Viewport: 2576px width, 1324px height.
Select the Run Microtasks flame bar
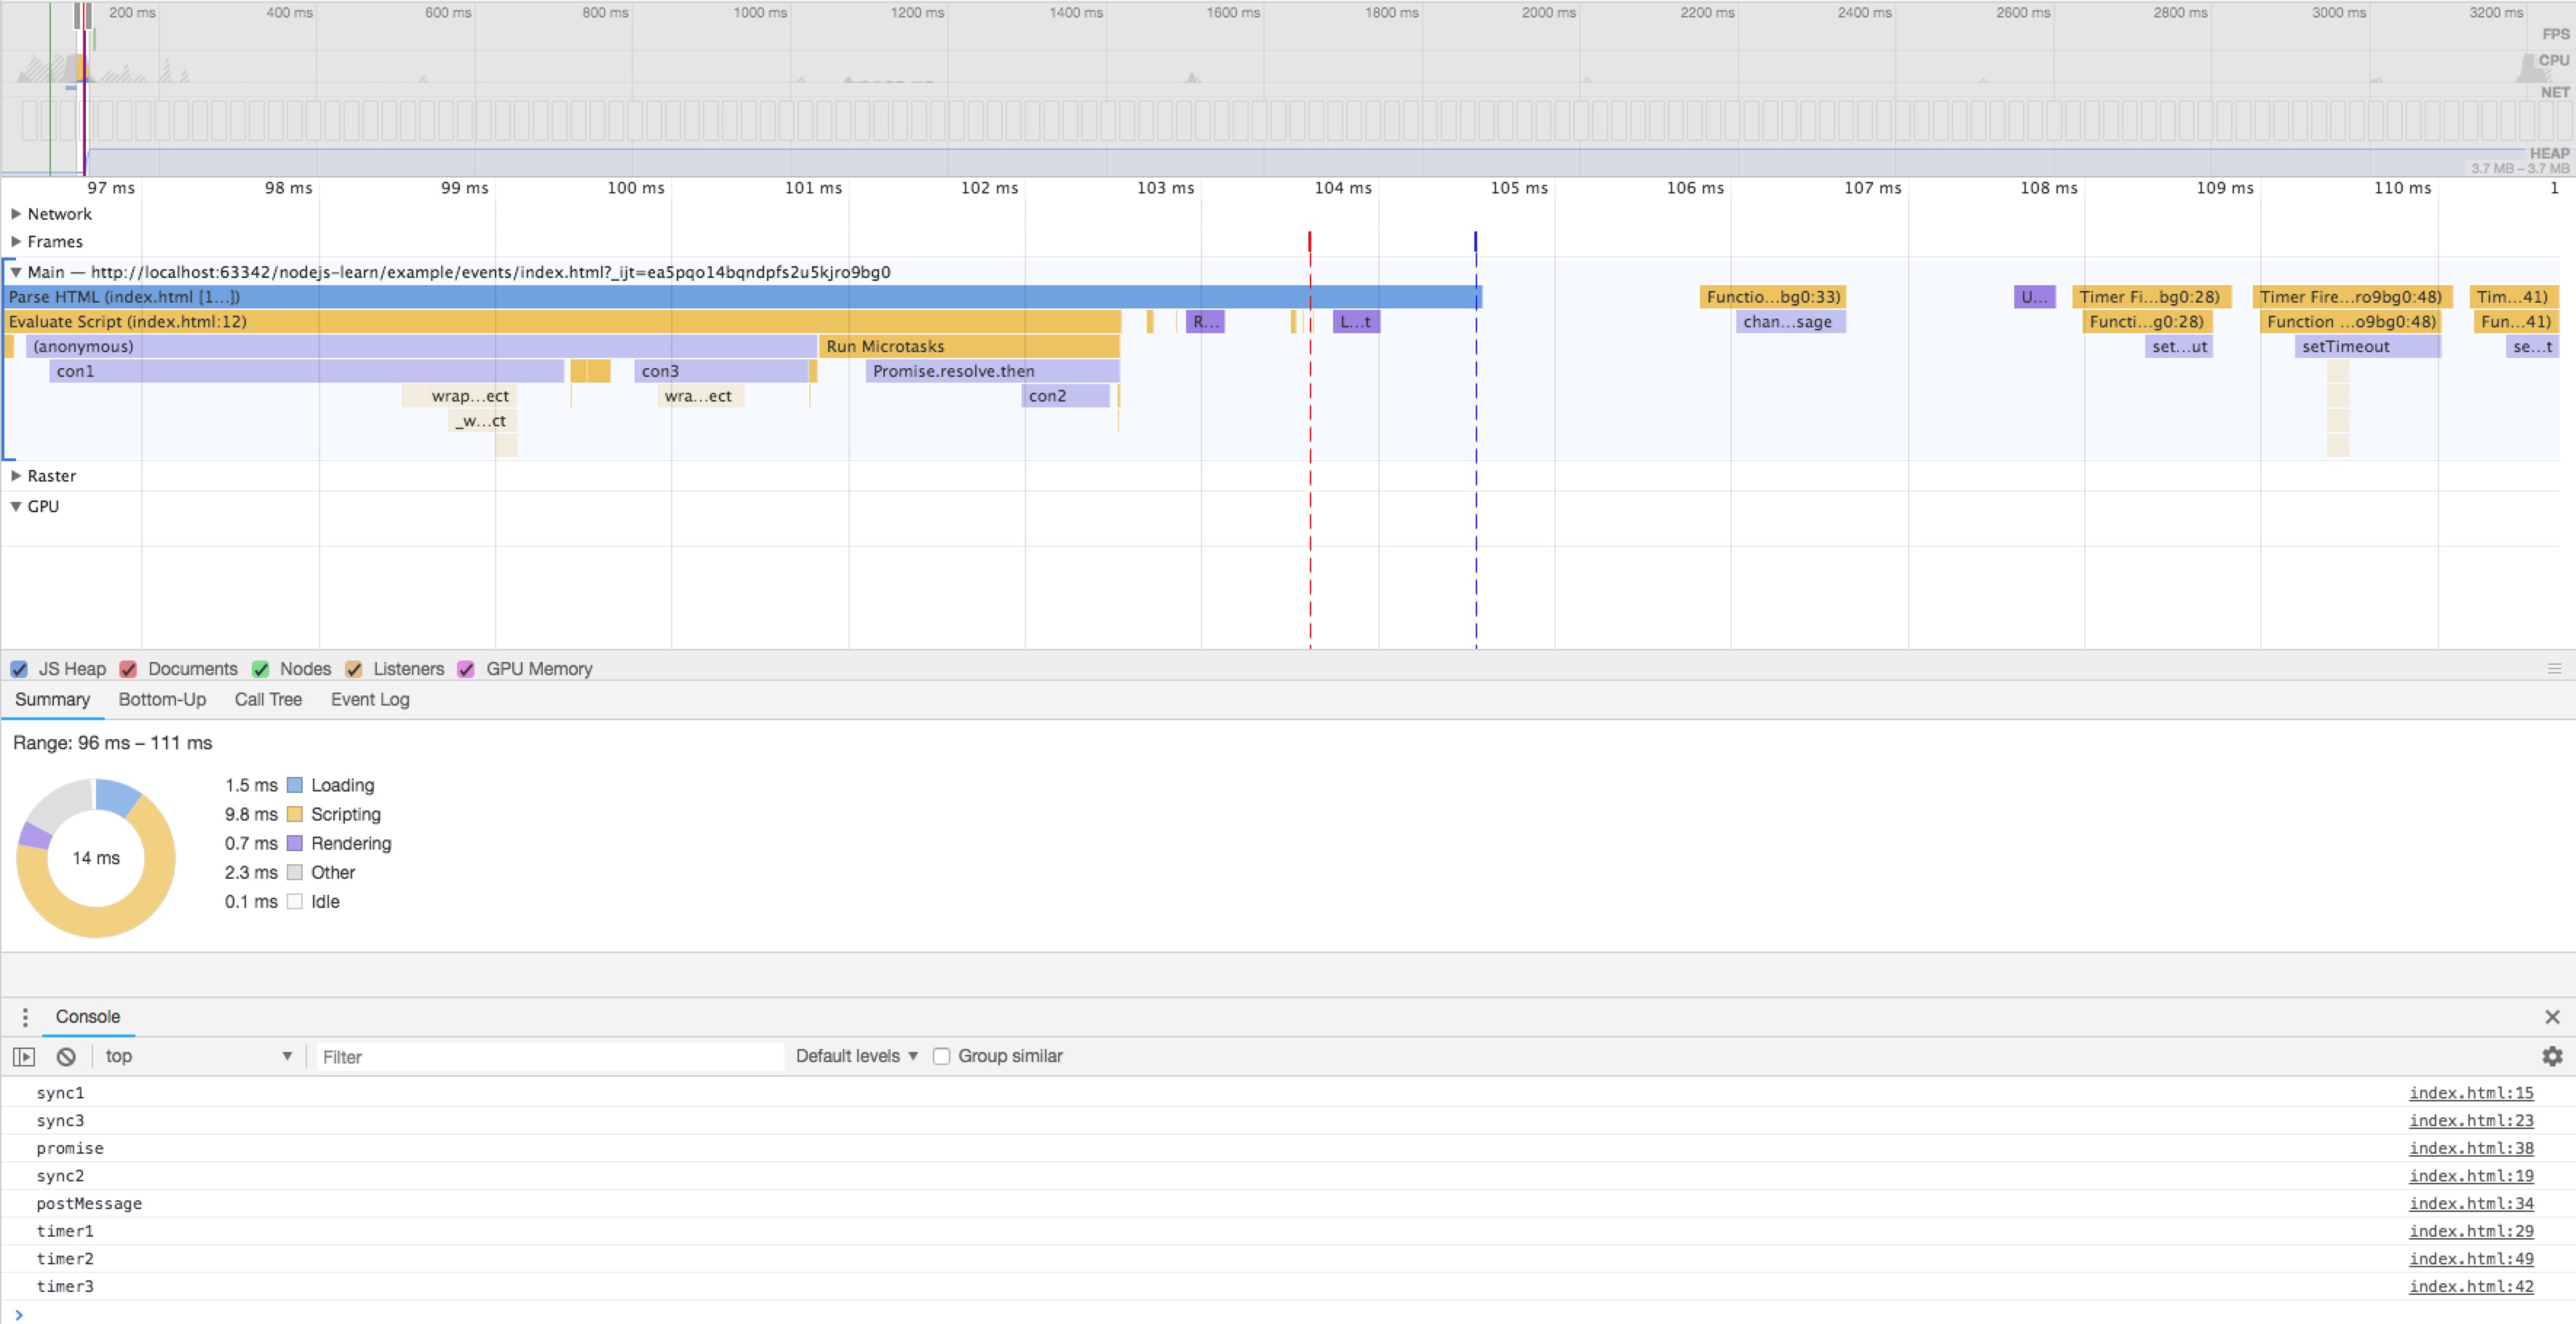point(969,346)
